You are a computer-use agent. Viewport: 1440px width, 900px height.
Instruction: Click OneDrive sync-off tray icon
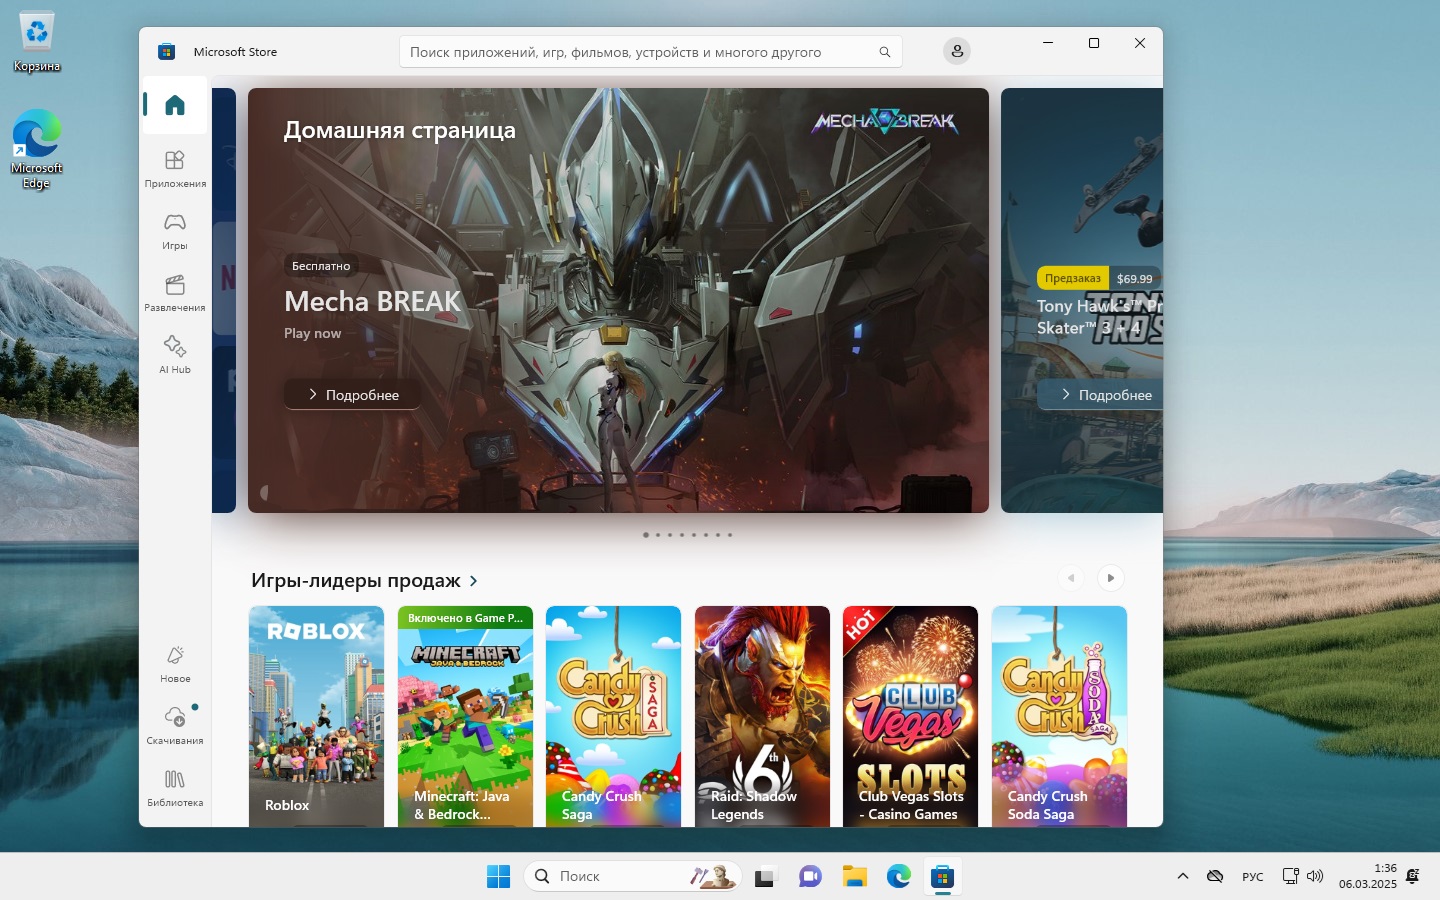1215,876
